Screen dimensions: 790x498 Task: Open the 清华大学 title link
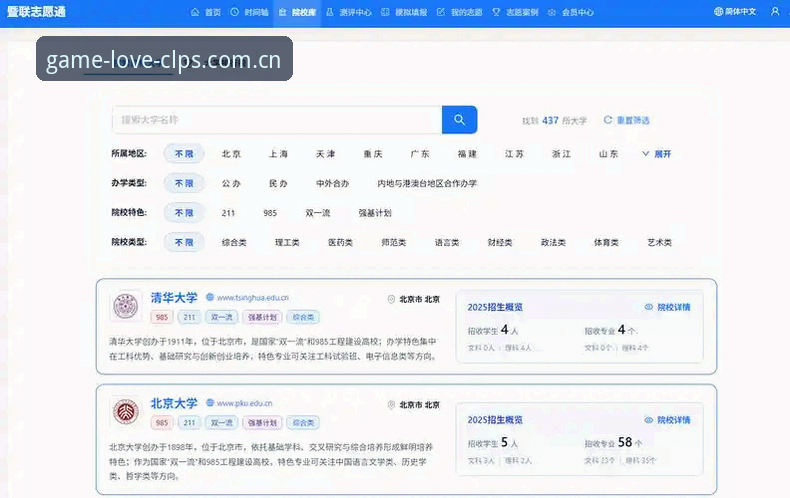pyautogui.click(x=174, y=297)
